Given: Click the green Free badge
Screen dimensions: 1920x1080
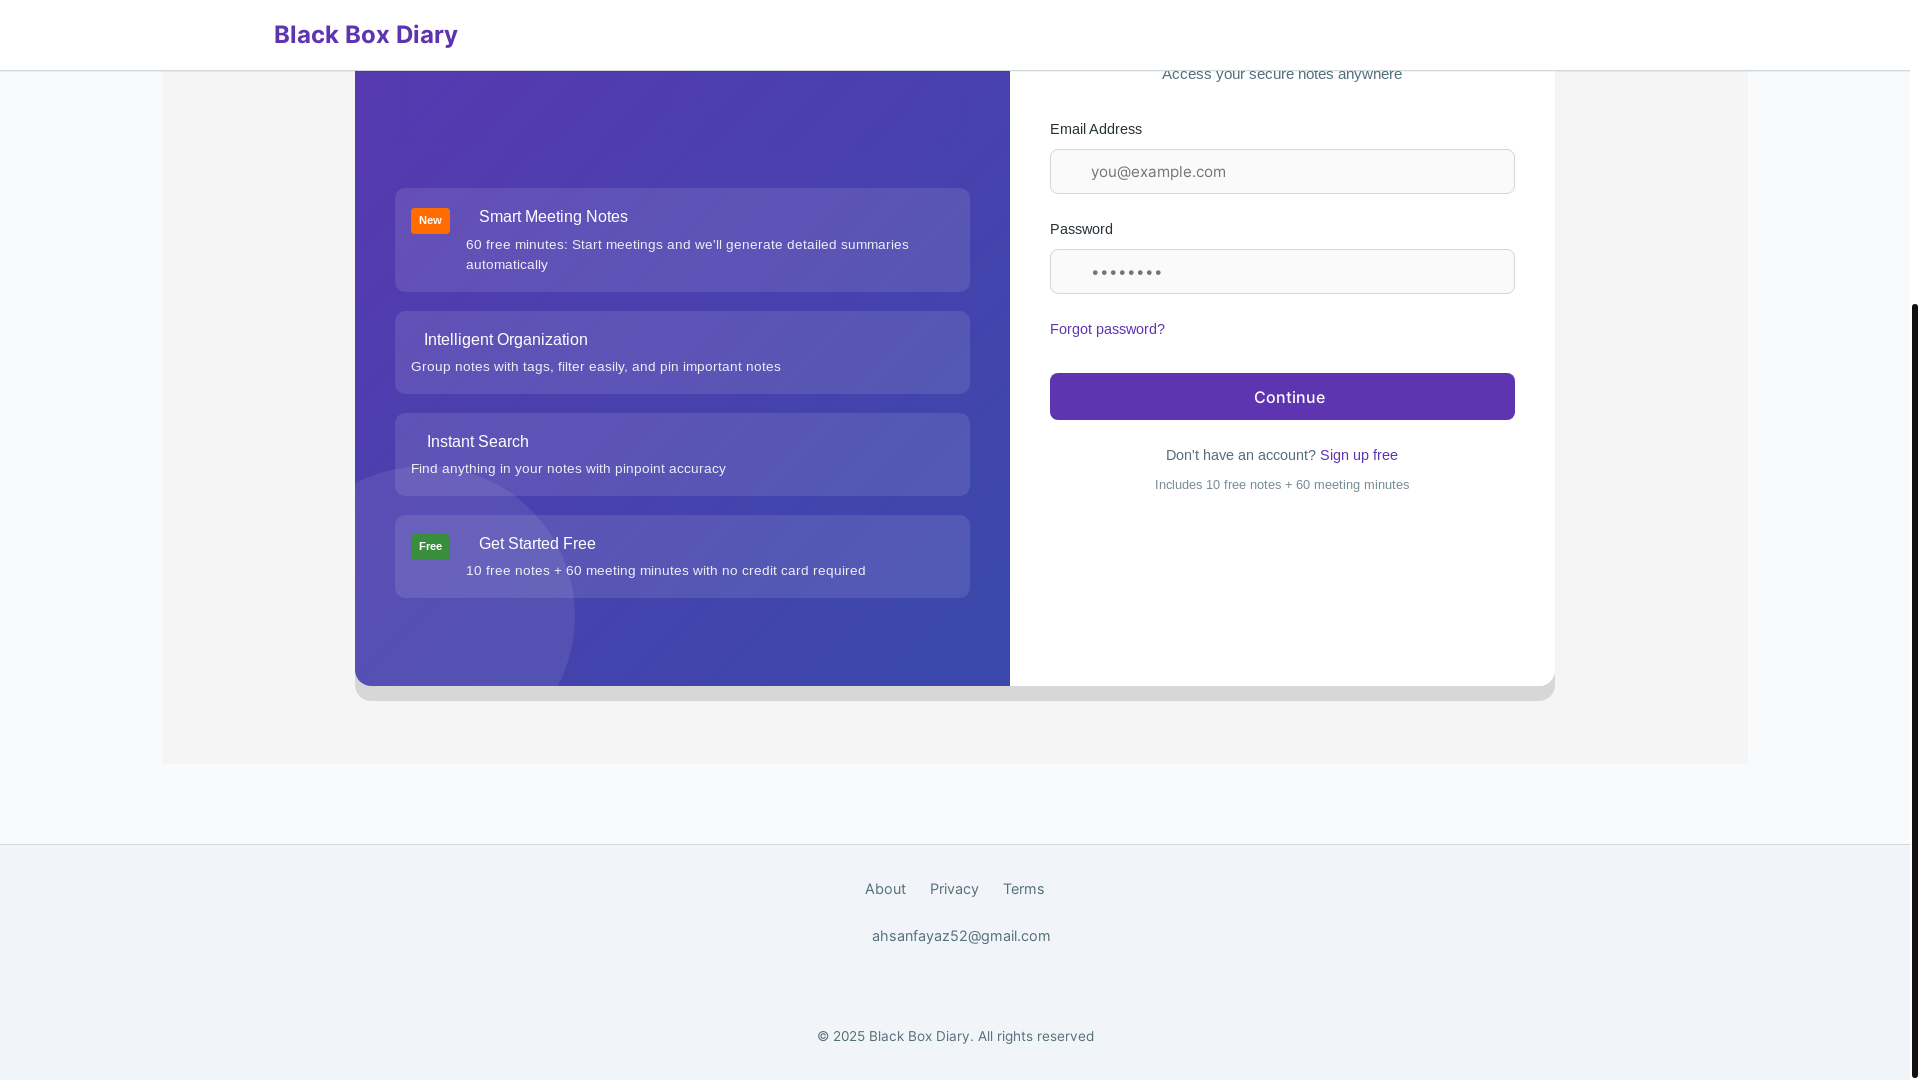Looking at the screenshot, I should point(430,547).
